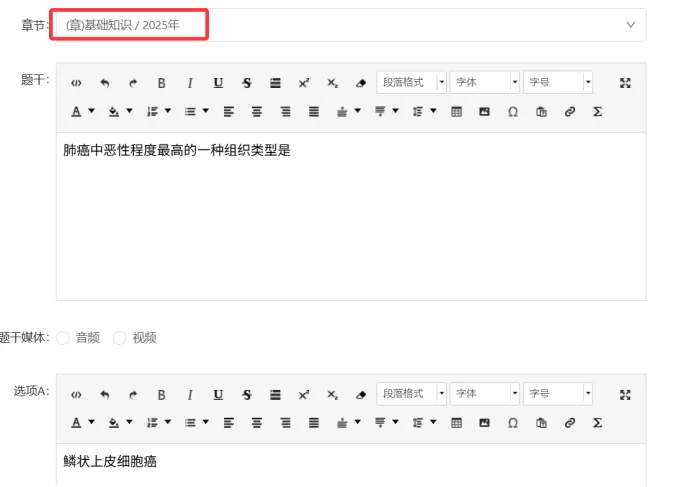Insert superscript in 选项A editor
This screenshot has height=487, width=683.
pos(304,395)
